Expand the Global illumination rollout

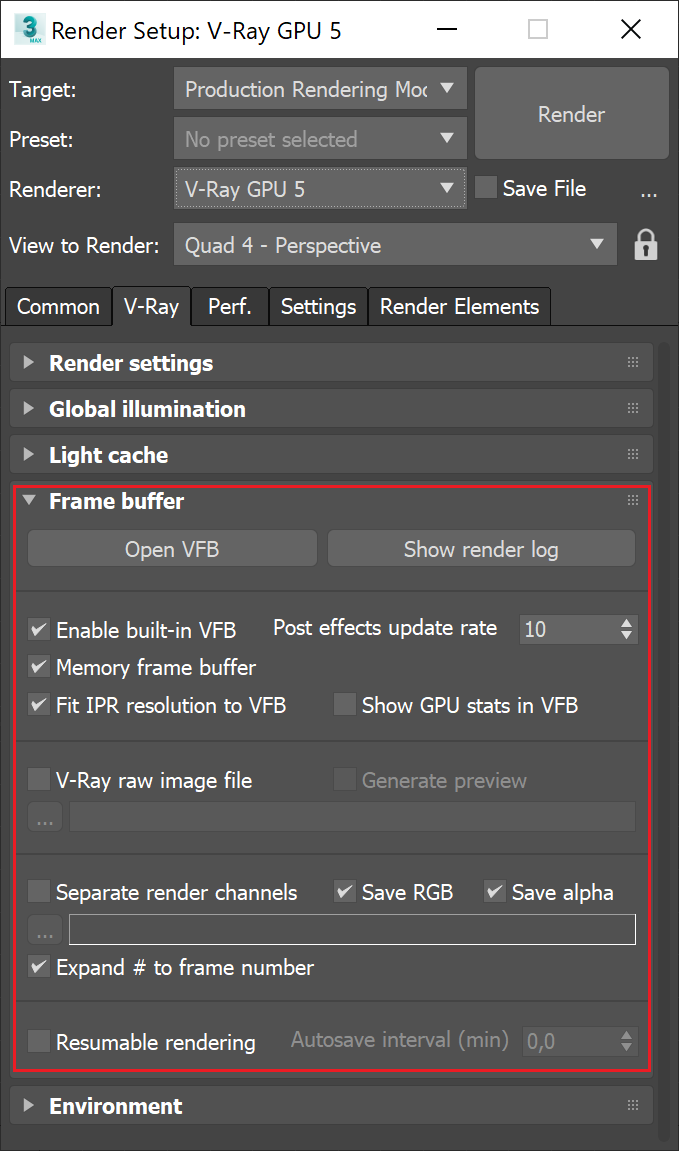[x=147, y=409]
